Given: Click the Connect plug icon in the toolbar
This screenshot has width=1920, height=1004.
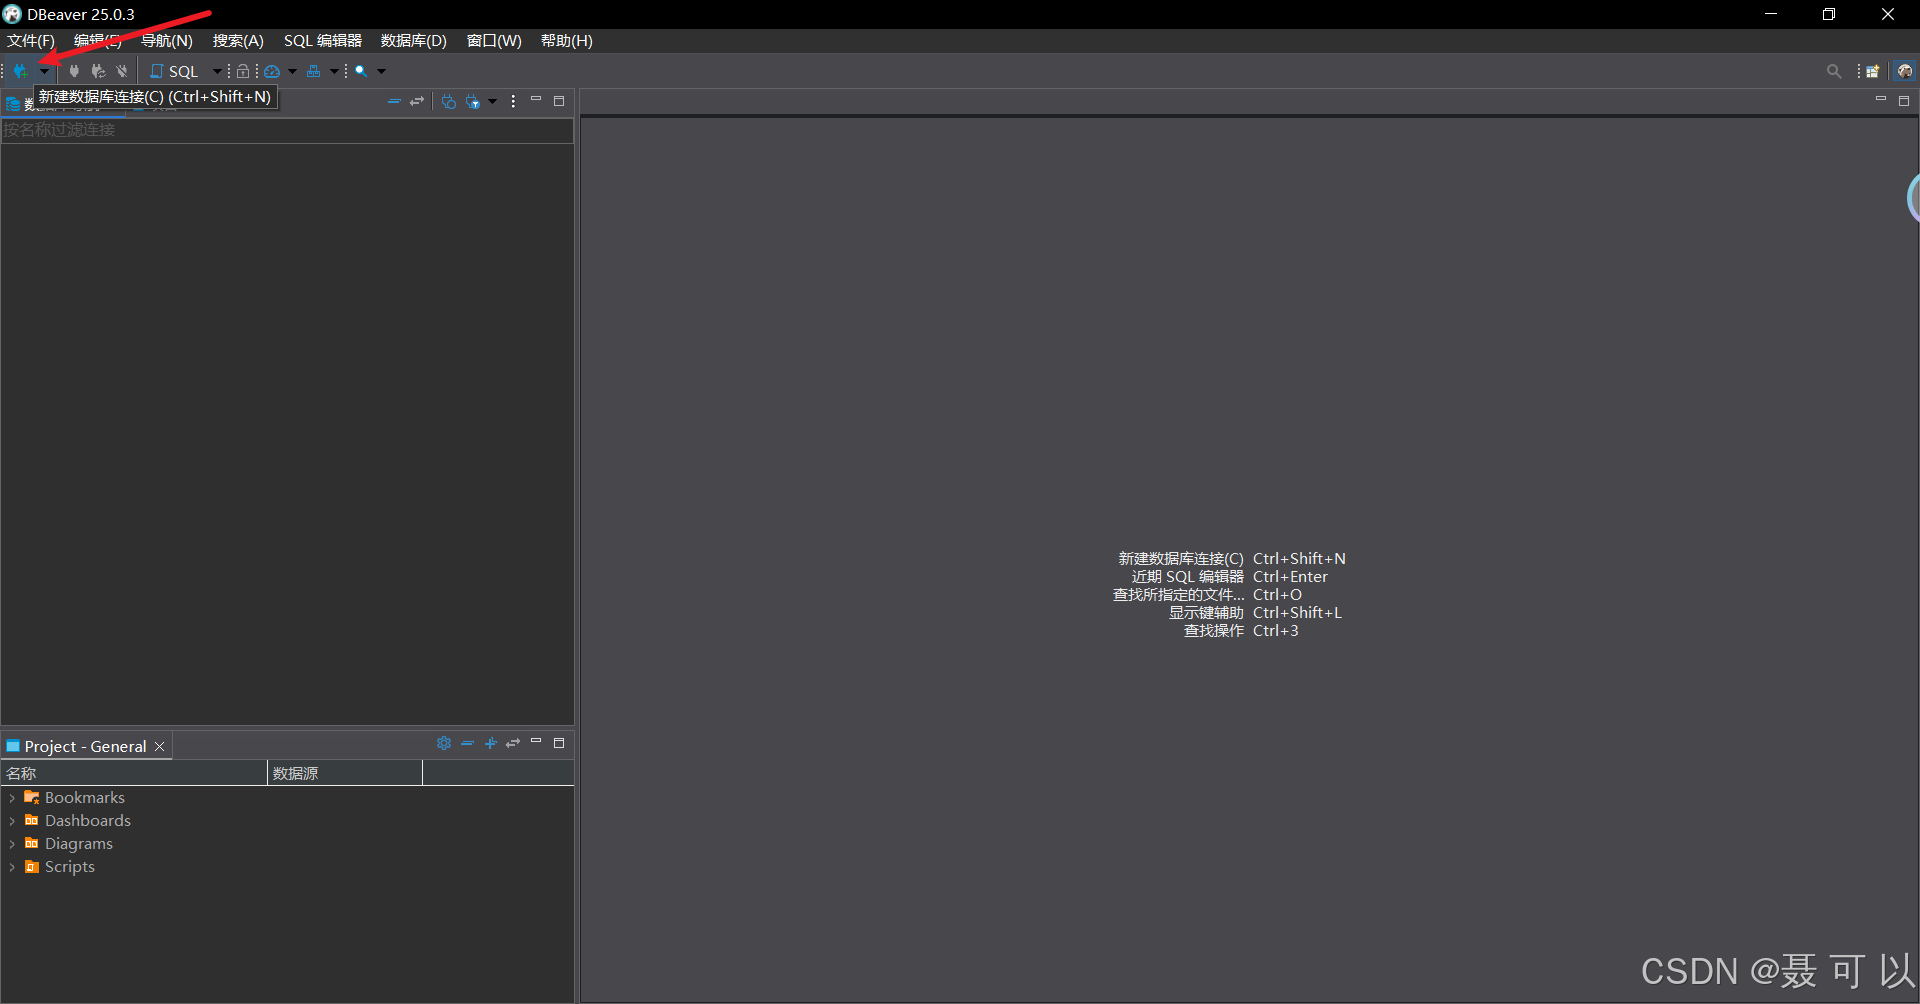Looking at the screenshot, I should tap(74, 71).
